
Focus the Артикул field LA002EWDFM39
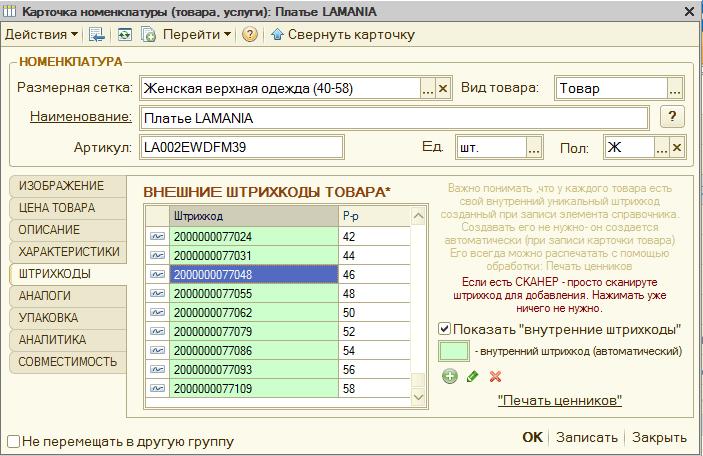pyautogui.click(x=242, y=147)
